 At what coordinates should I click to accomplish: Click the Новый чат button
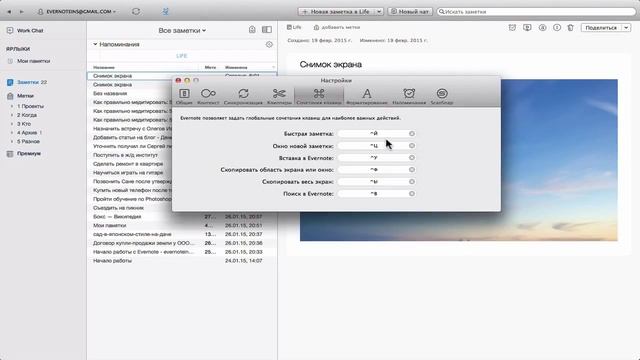410,12
